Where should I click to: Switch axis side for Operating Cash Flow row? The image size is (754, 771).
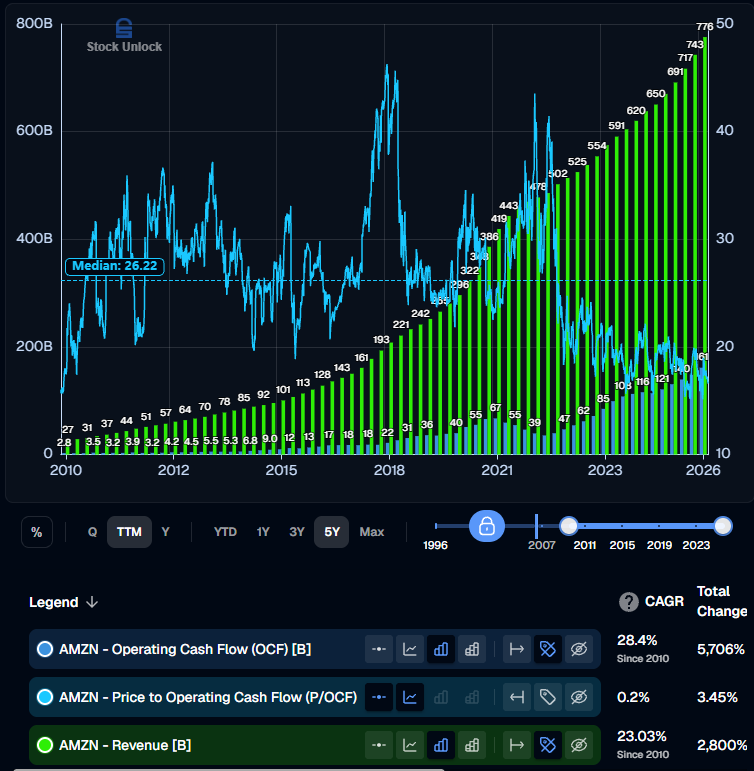click(x=516, y=649)
